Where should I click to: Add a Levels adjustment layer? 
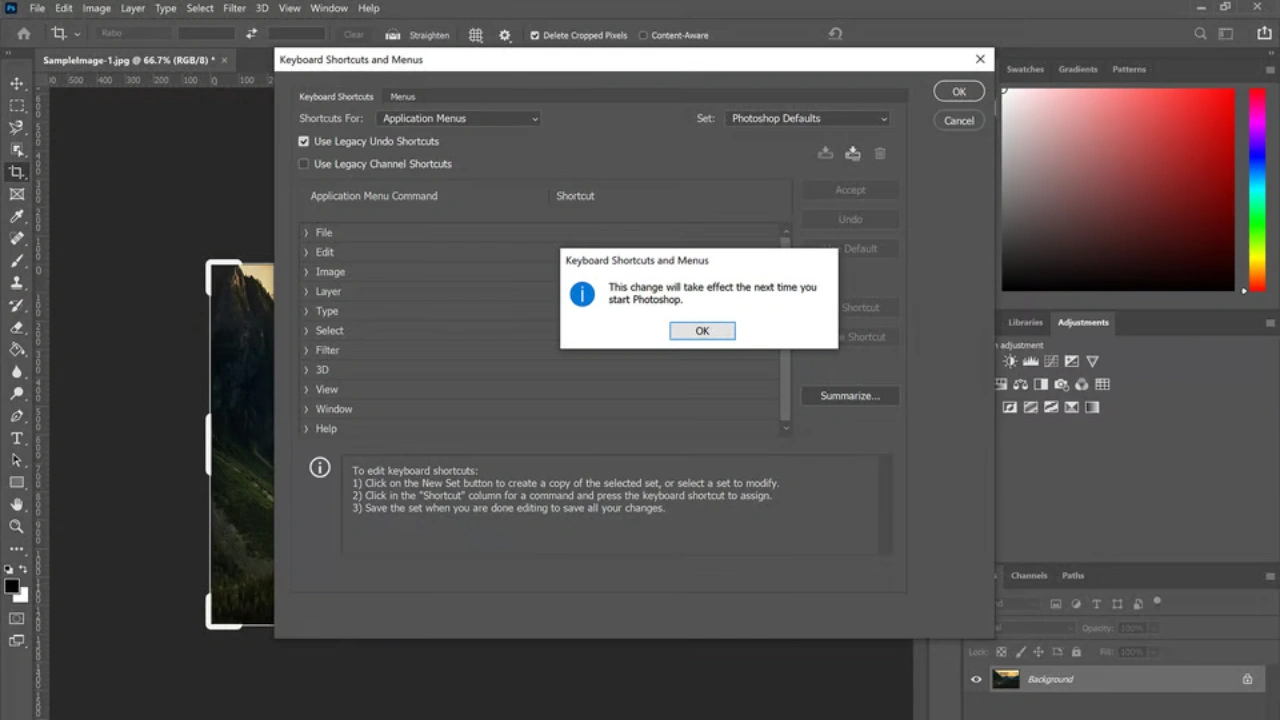pos(1030,361)
